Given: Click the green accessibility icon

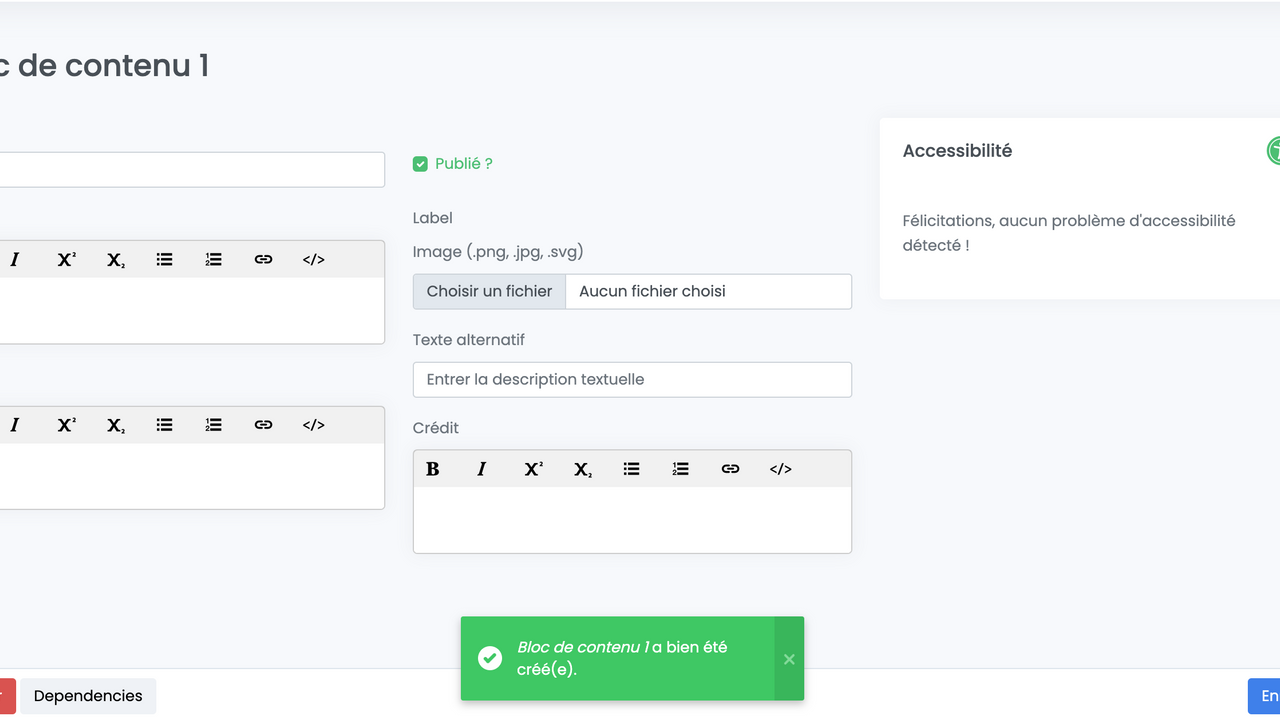Looking at the screenshot, I should pyautogui.click(x=1274, y=151).
